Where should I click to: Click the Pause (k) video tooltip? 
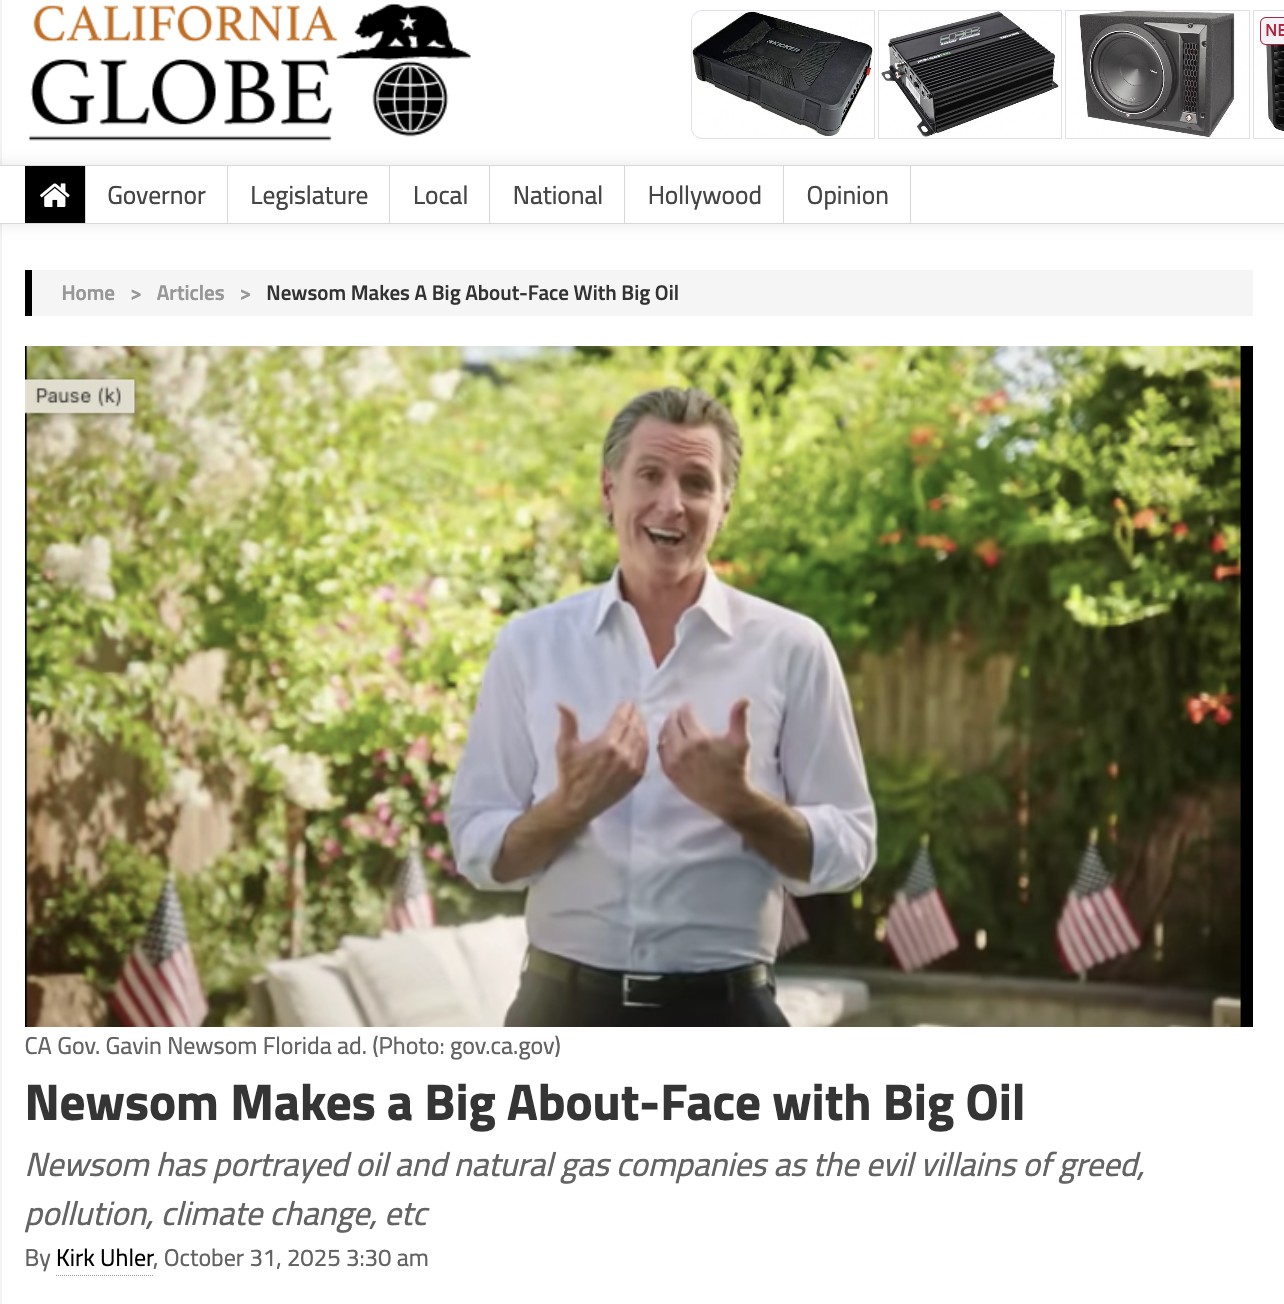(x=79, y=396)
